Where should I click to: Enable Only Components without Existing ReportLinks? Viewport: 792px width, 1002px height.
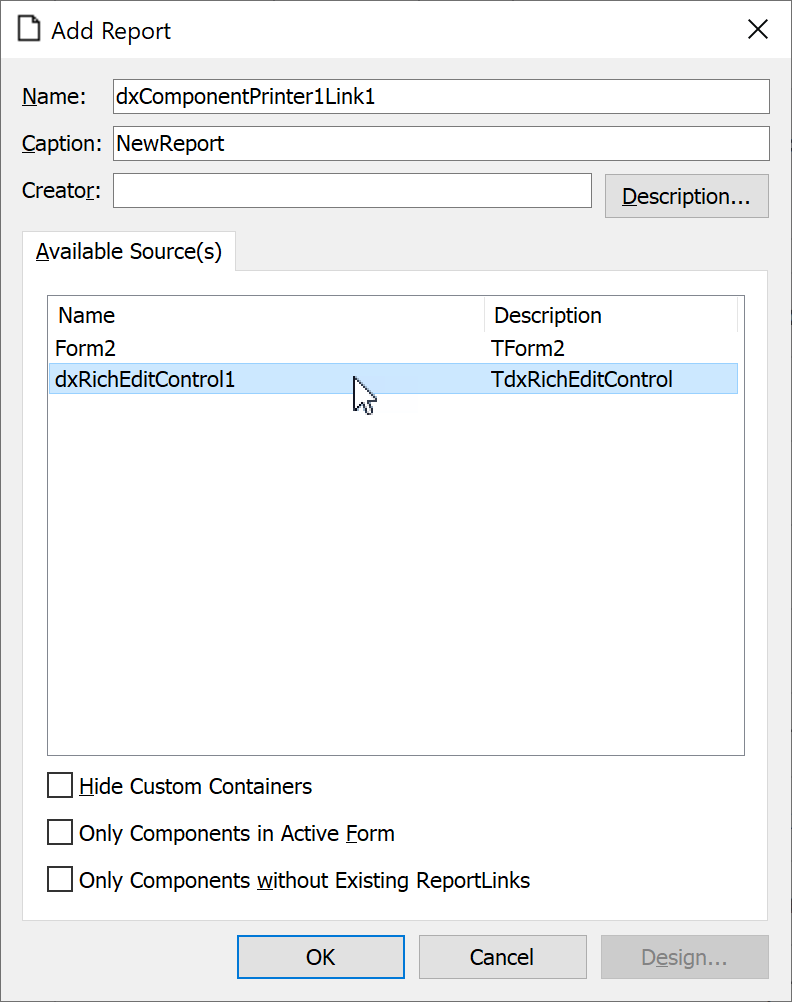(x=60, y=879)
